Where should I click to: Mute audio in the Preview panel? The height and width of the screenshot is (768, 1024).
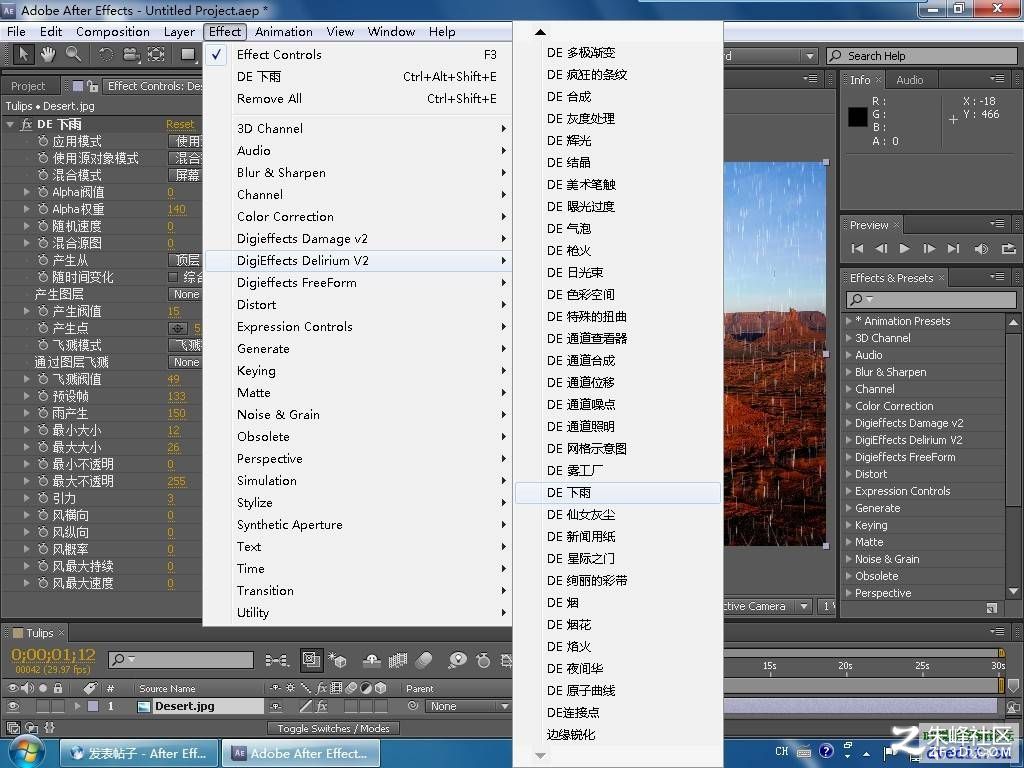click(x=981, y=248)
